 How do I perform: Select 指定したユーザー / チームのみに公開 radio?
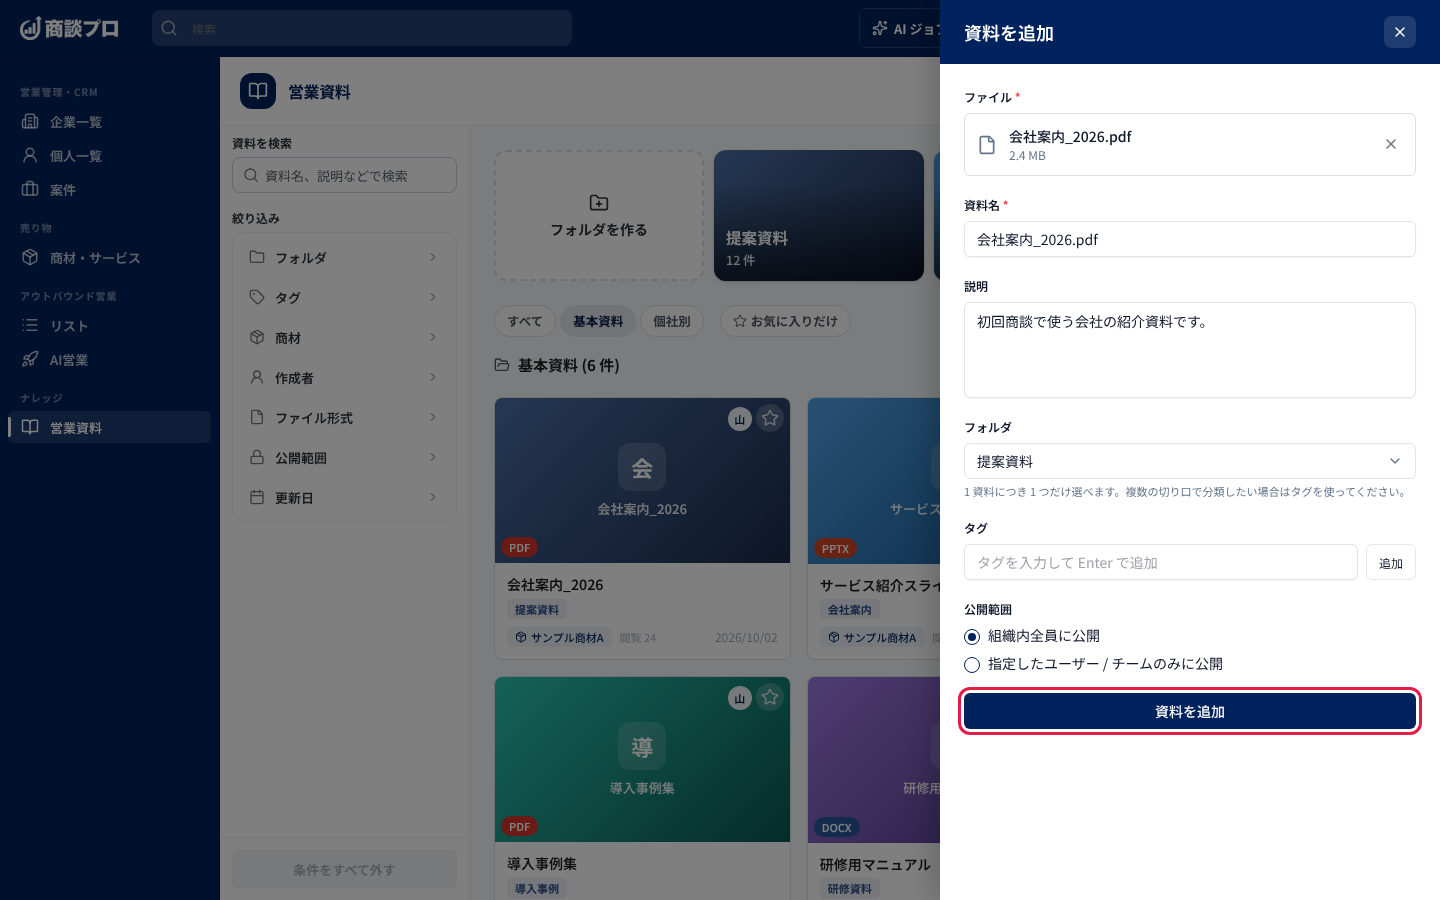click(x=972, y=665)
